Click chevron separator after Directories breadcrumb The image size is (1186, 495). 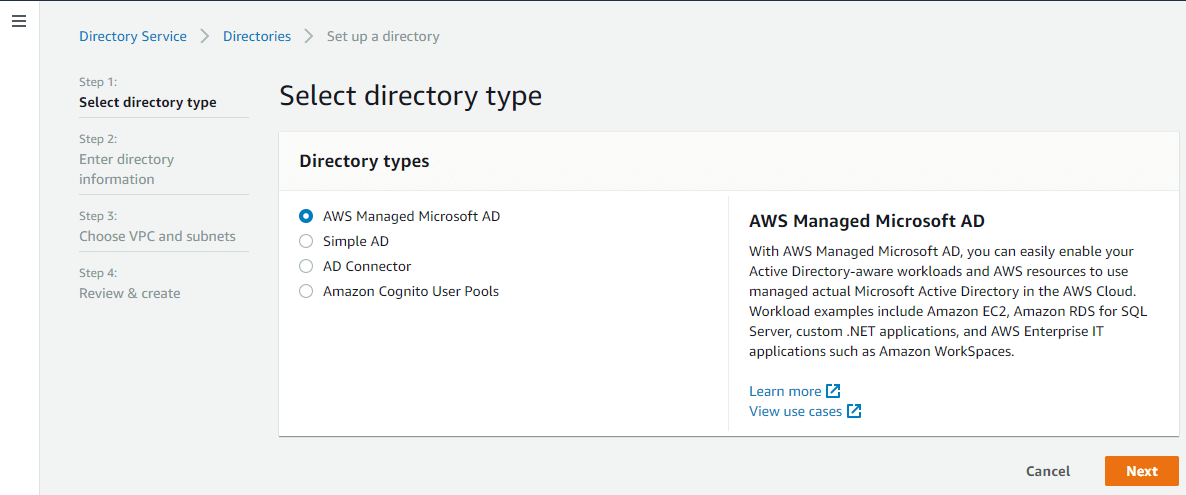coord(309,36)
